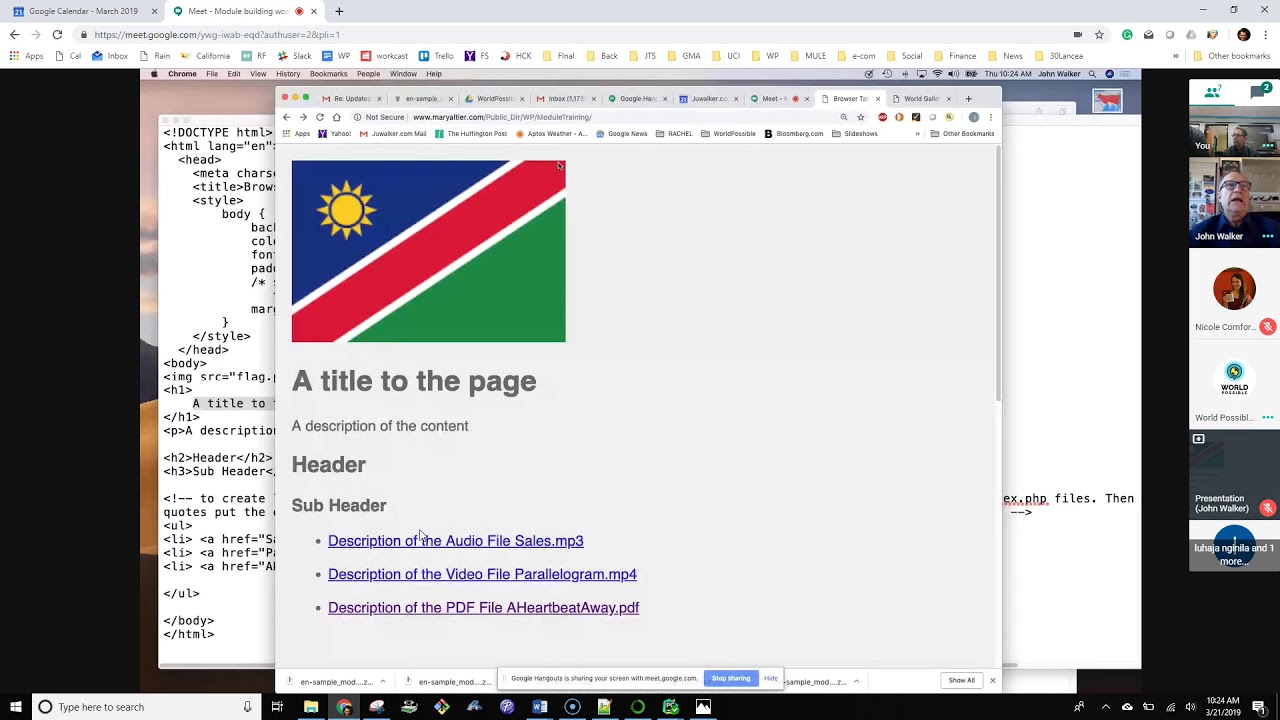Open the View menu in Mac menu bar

[258, 74]
